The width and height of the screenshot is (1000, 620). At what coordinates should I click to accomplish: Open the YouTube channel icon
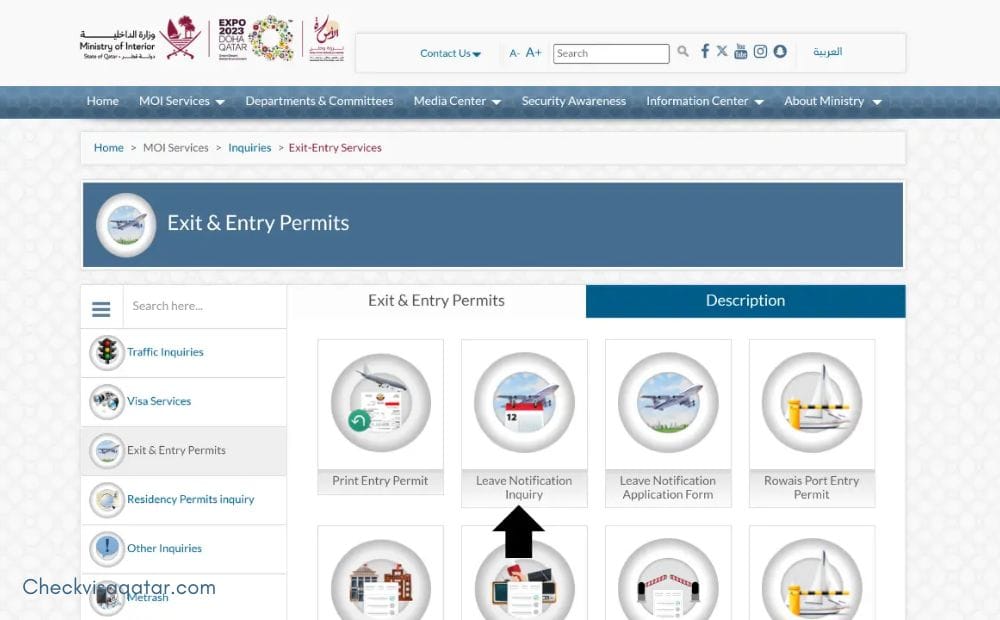[x=740, y=52]
